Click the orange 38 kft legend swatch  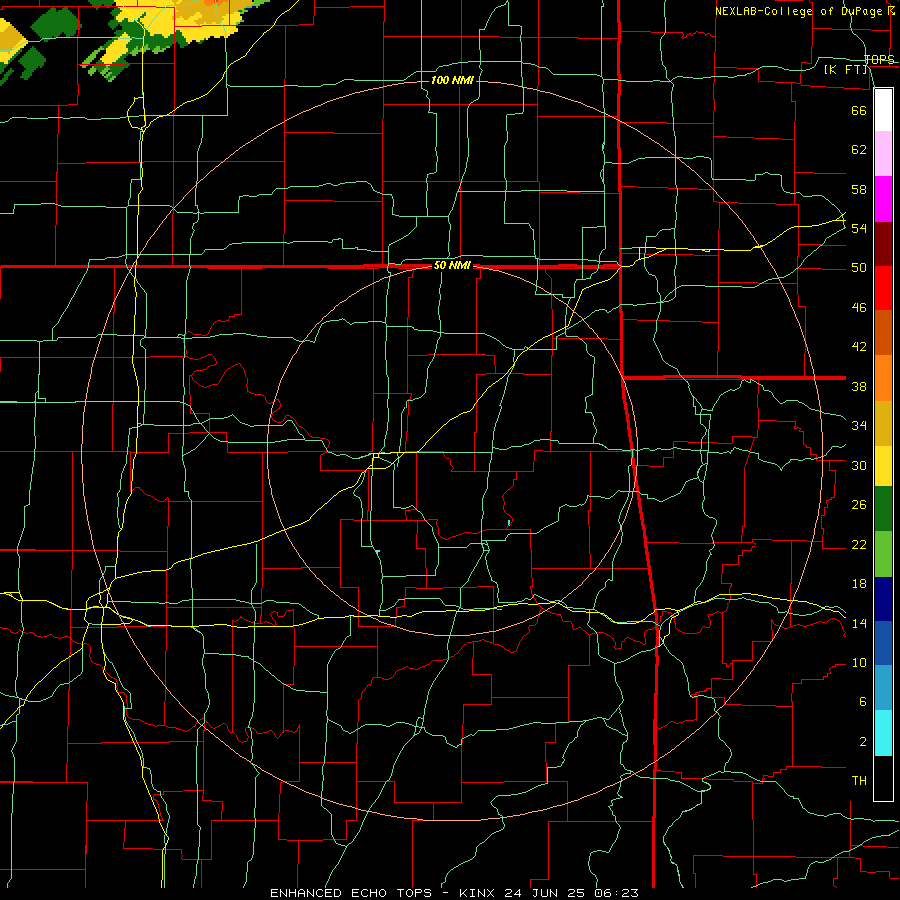click(x=883, y=378)
